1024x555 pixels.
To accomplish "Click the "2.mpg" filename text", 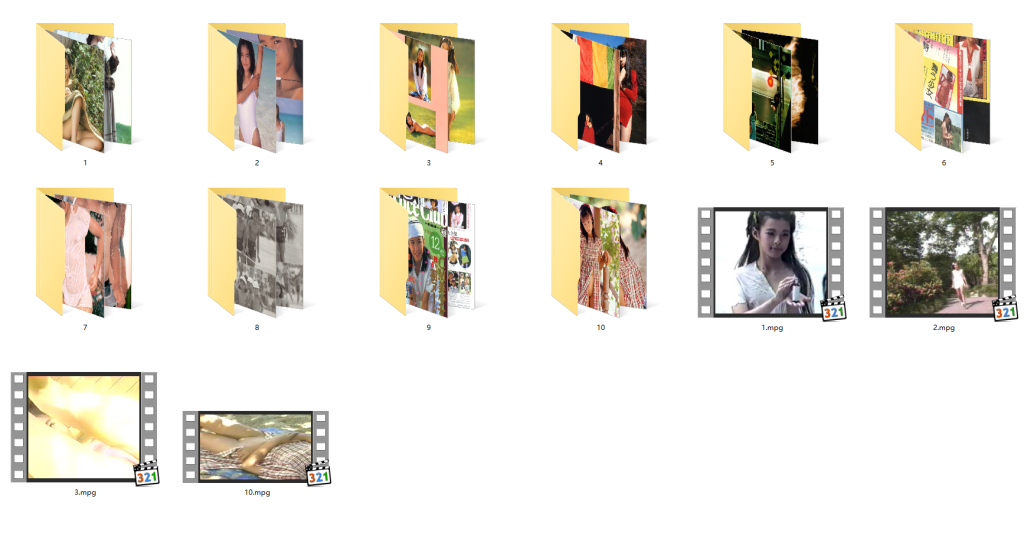I will pyautogui.click(x=943, y=328).
